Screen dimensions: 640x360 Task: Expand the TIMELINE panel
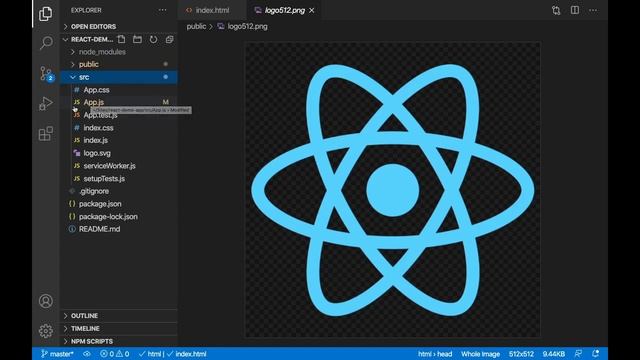[119, 329]
